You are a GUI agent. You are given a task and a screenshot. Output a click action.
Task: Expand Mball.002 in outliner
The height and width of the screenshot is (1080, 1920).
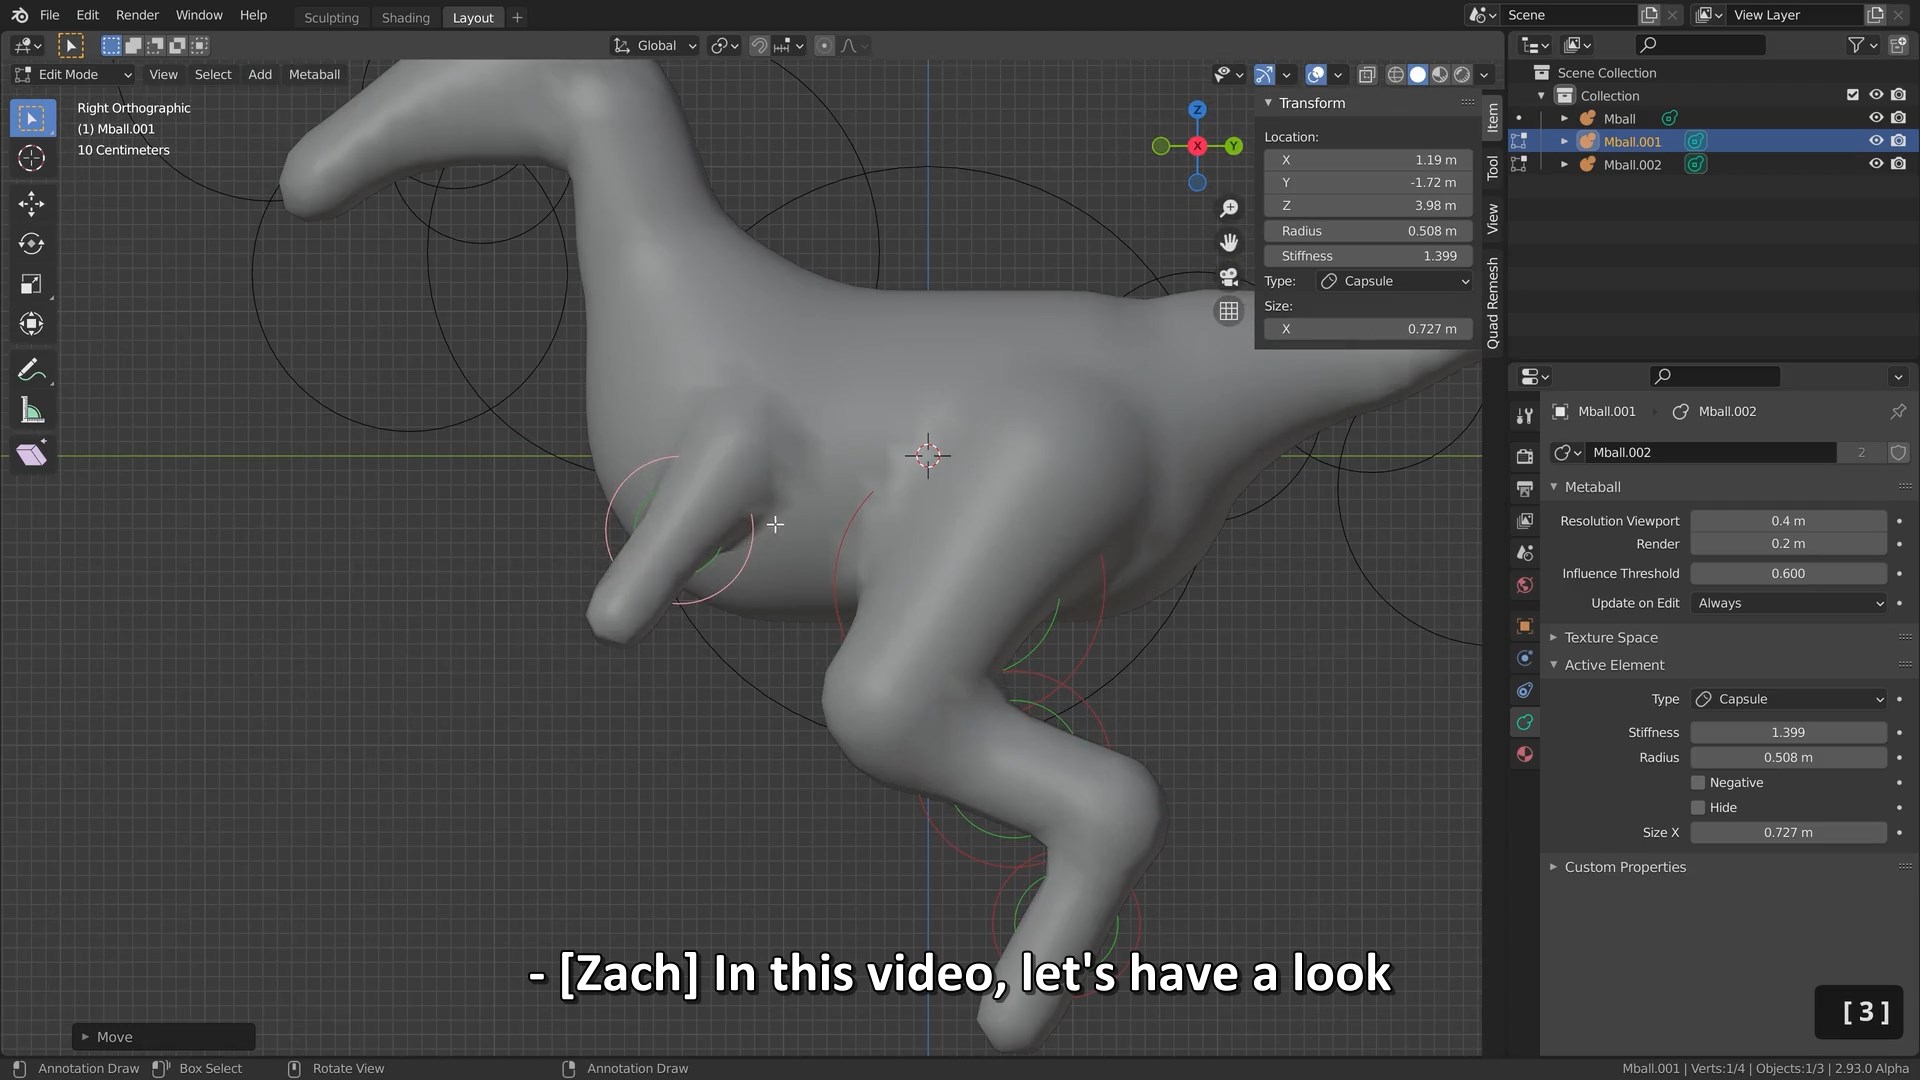click(x=1564, y=164)
